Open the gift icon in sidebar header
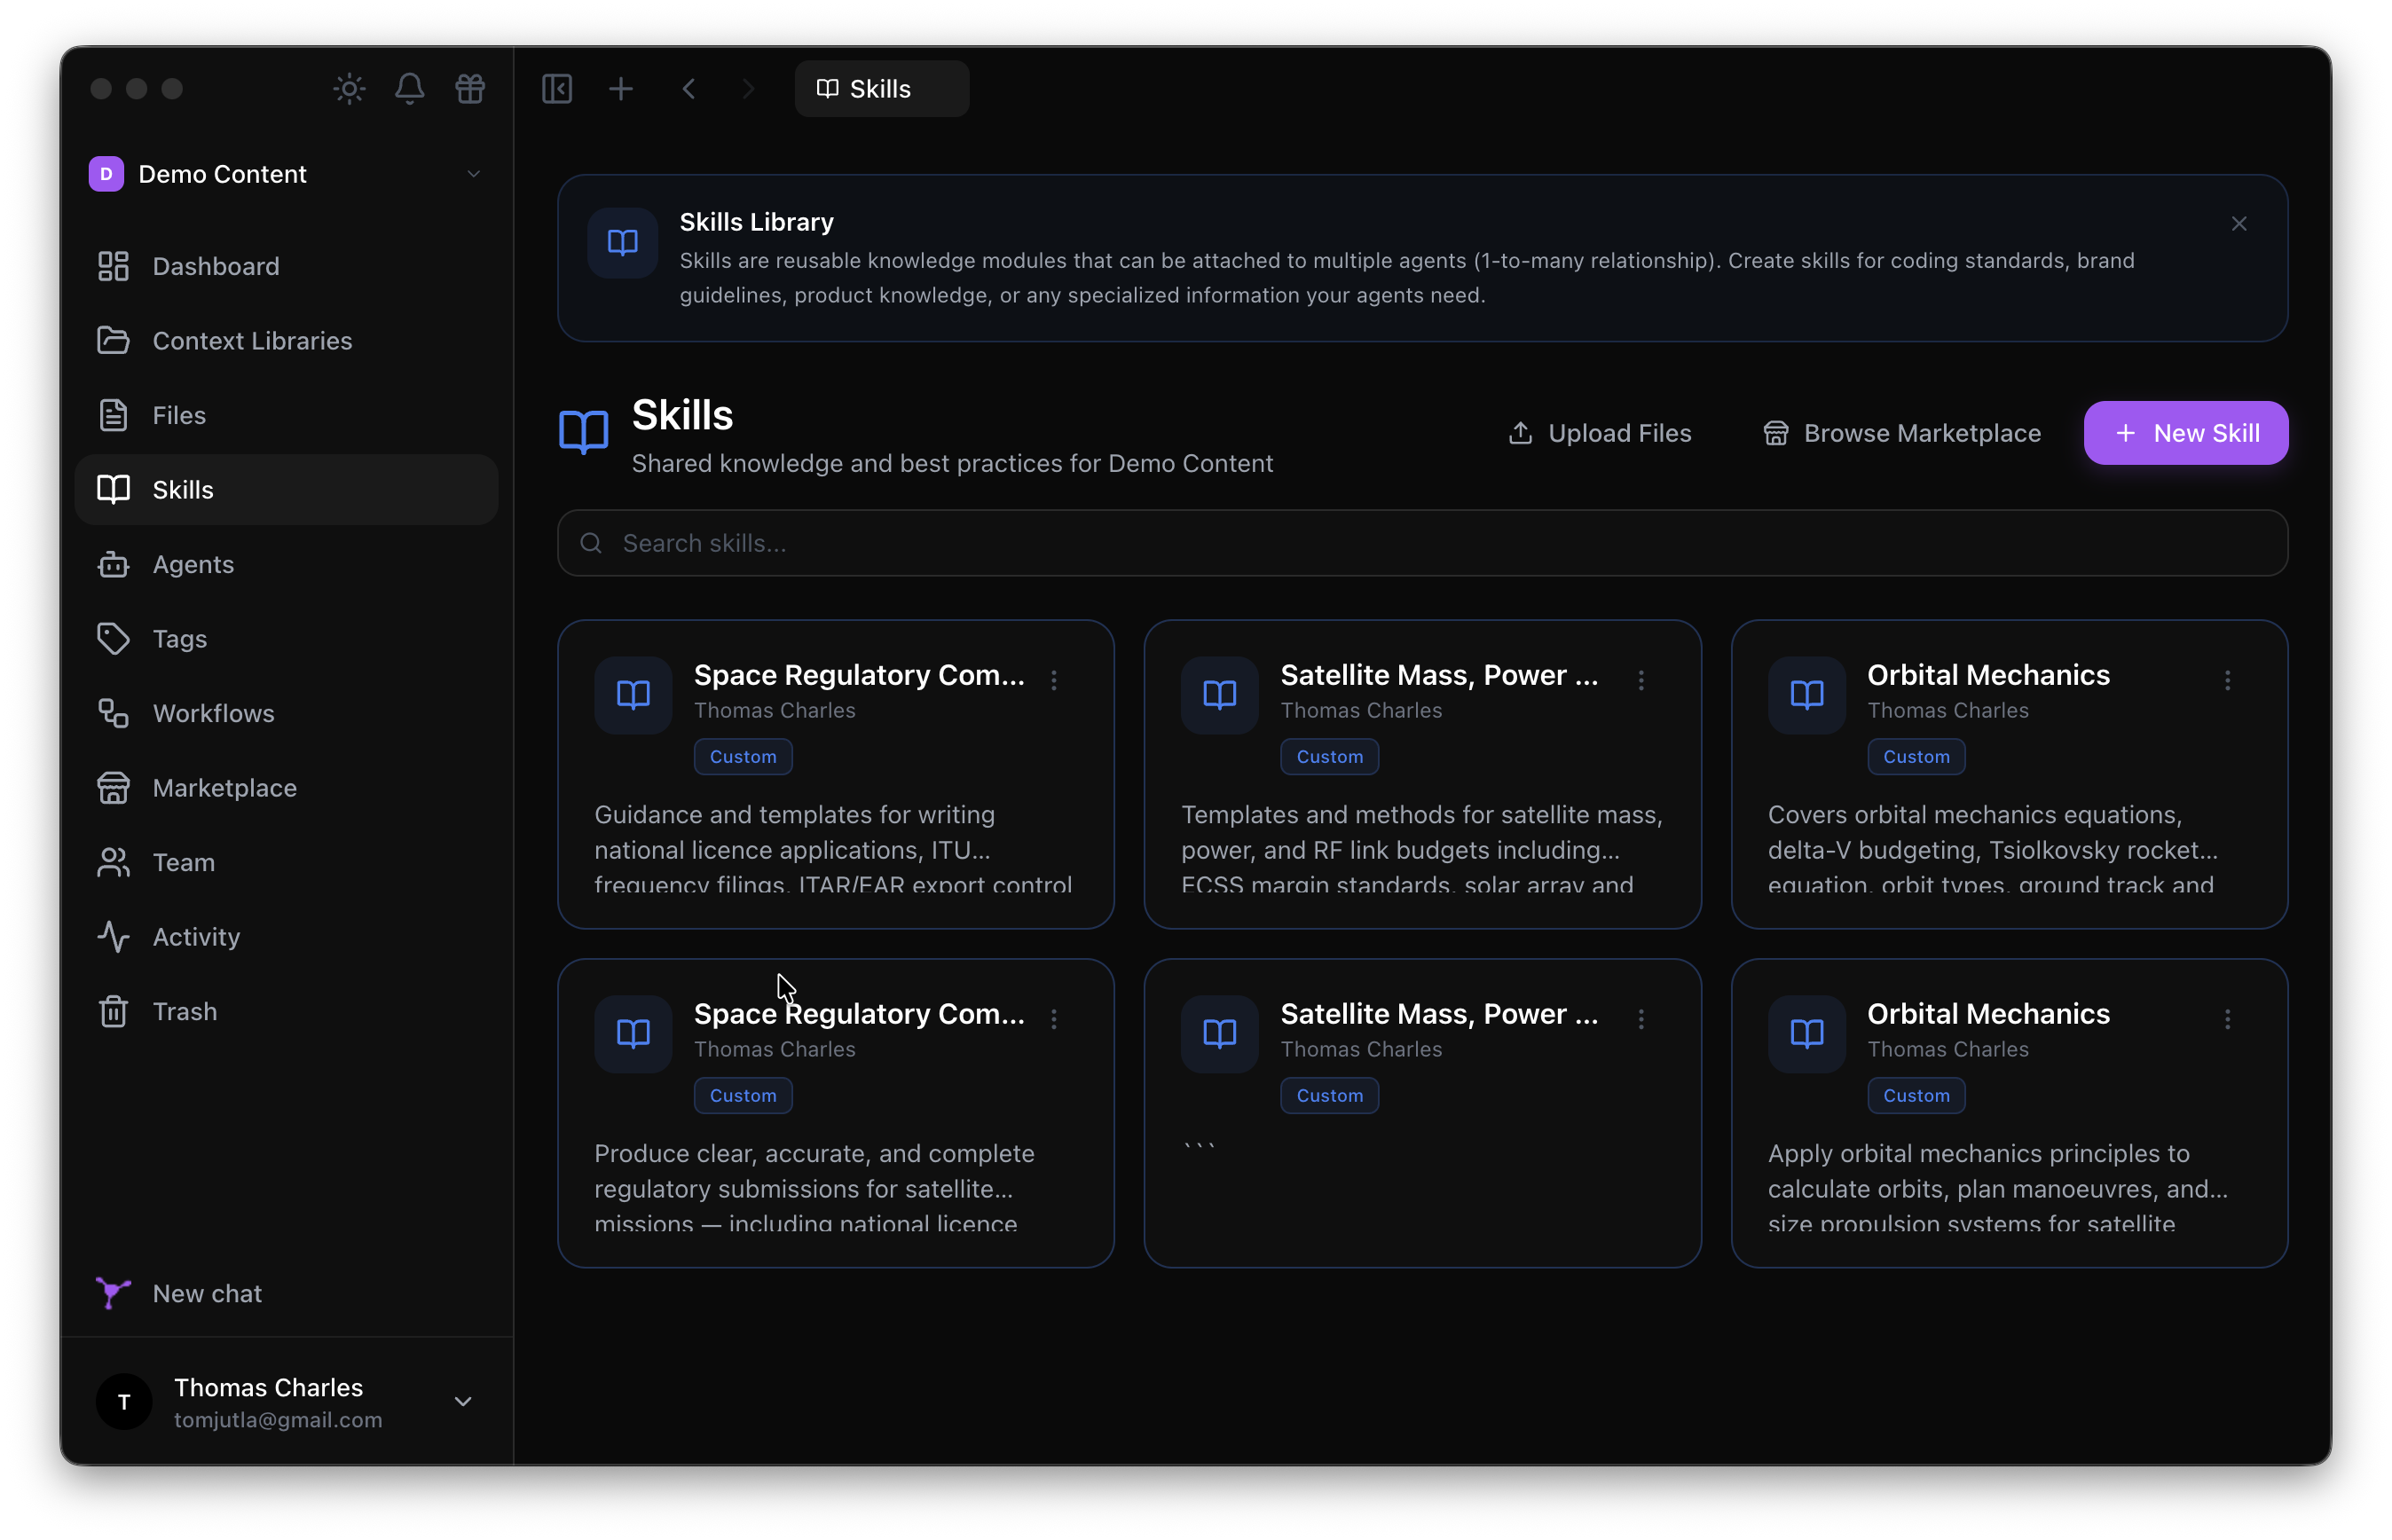The width and height of the screenshot is (2392, 1540). pyautogui.click(x=470, y=89)
